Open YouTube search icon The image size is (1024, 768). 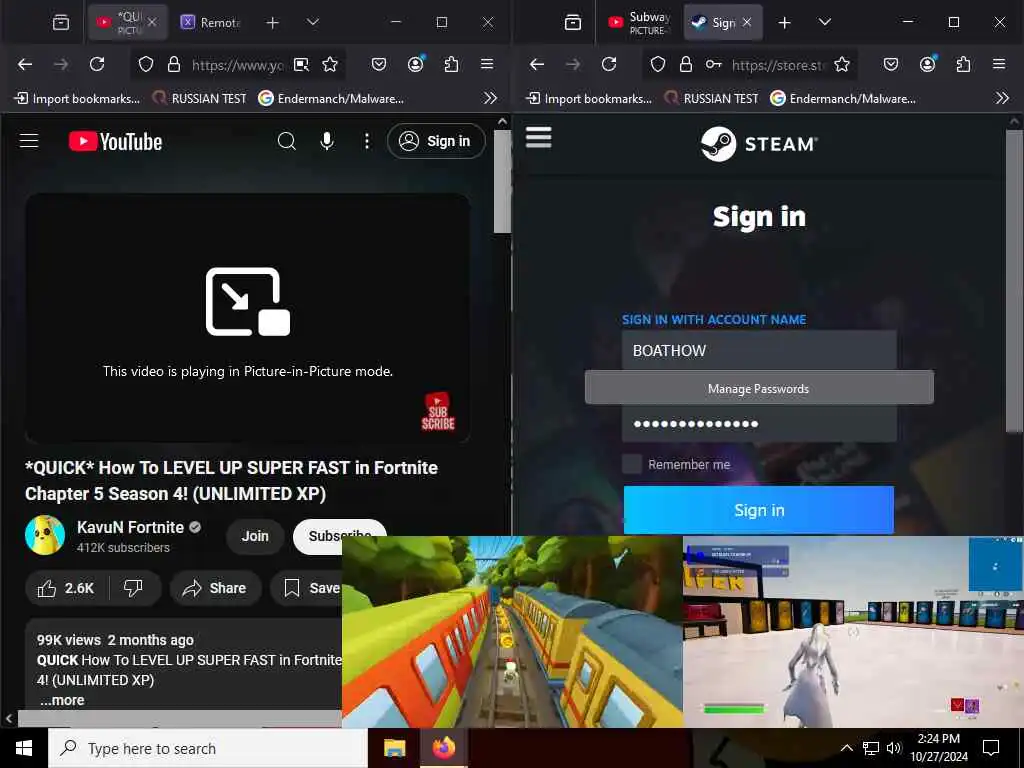click(286, 141)
